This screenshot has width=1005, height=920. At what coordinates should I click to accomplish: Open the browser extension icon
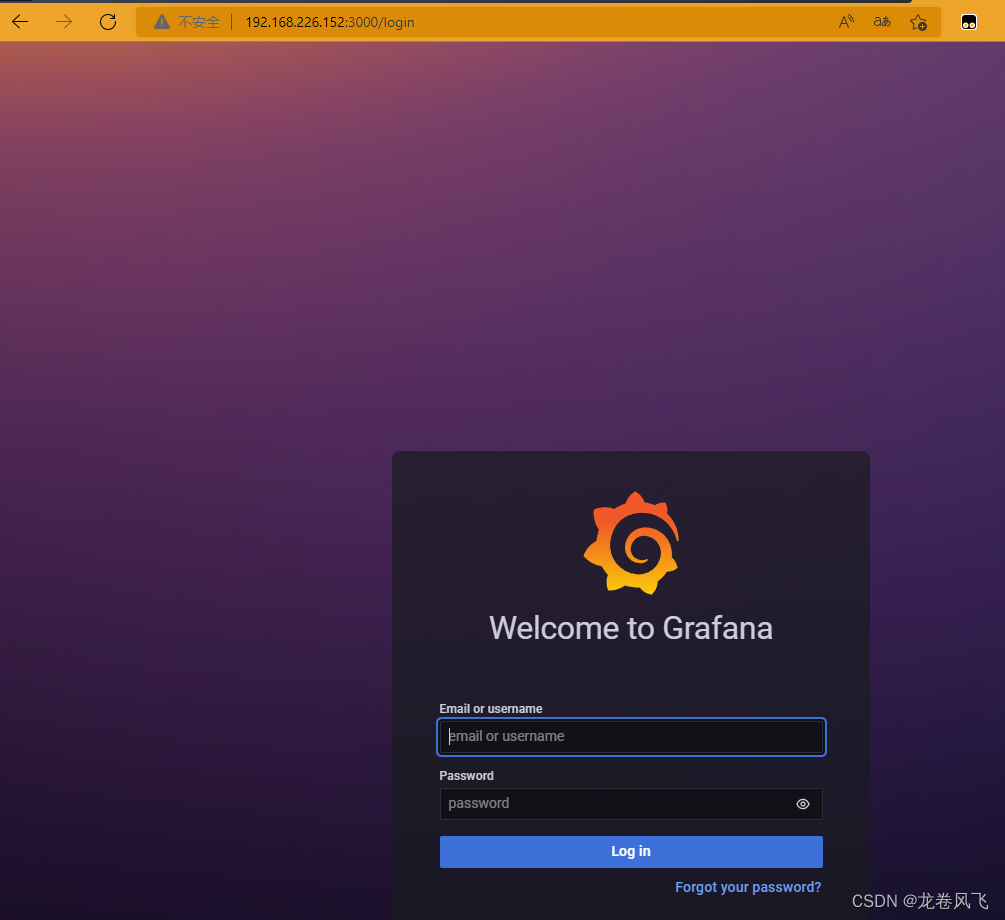(x=968, y=22)
